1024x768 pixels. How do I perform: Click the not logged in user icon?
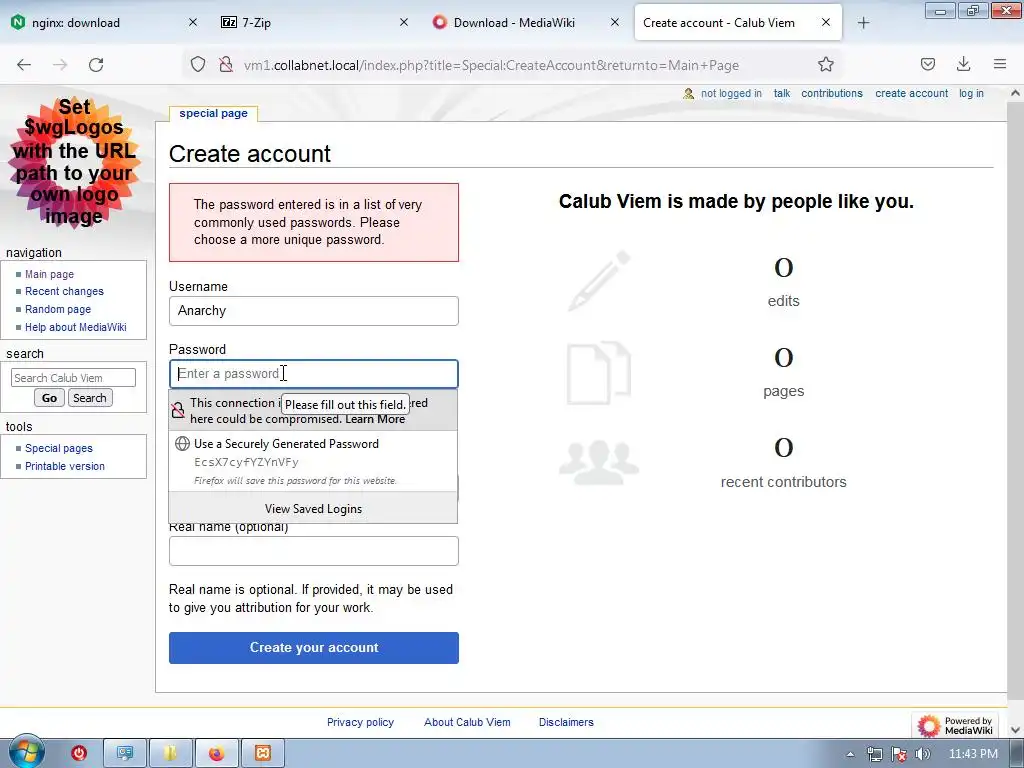click(688, 94)
